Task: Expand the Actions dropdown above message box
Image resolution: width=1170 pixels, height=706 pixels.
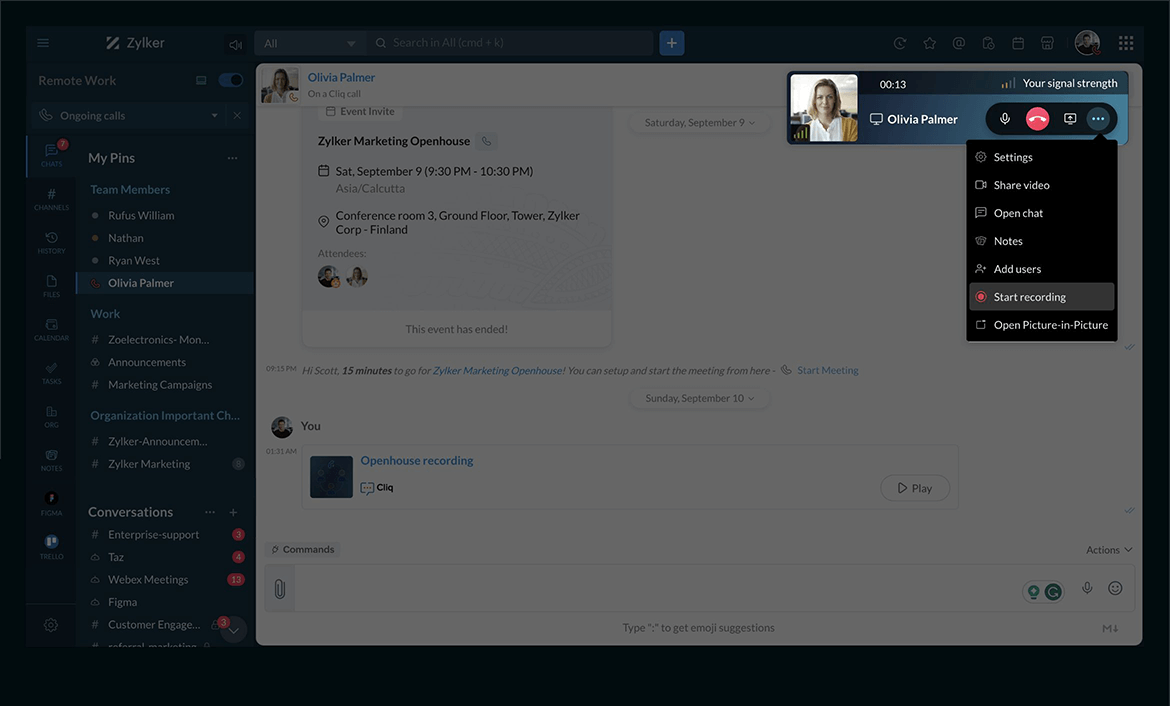Action: click(x=1109, y=550)
